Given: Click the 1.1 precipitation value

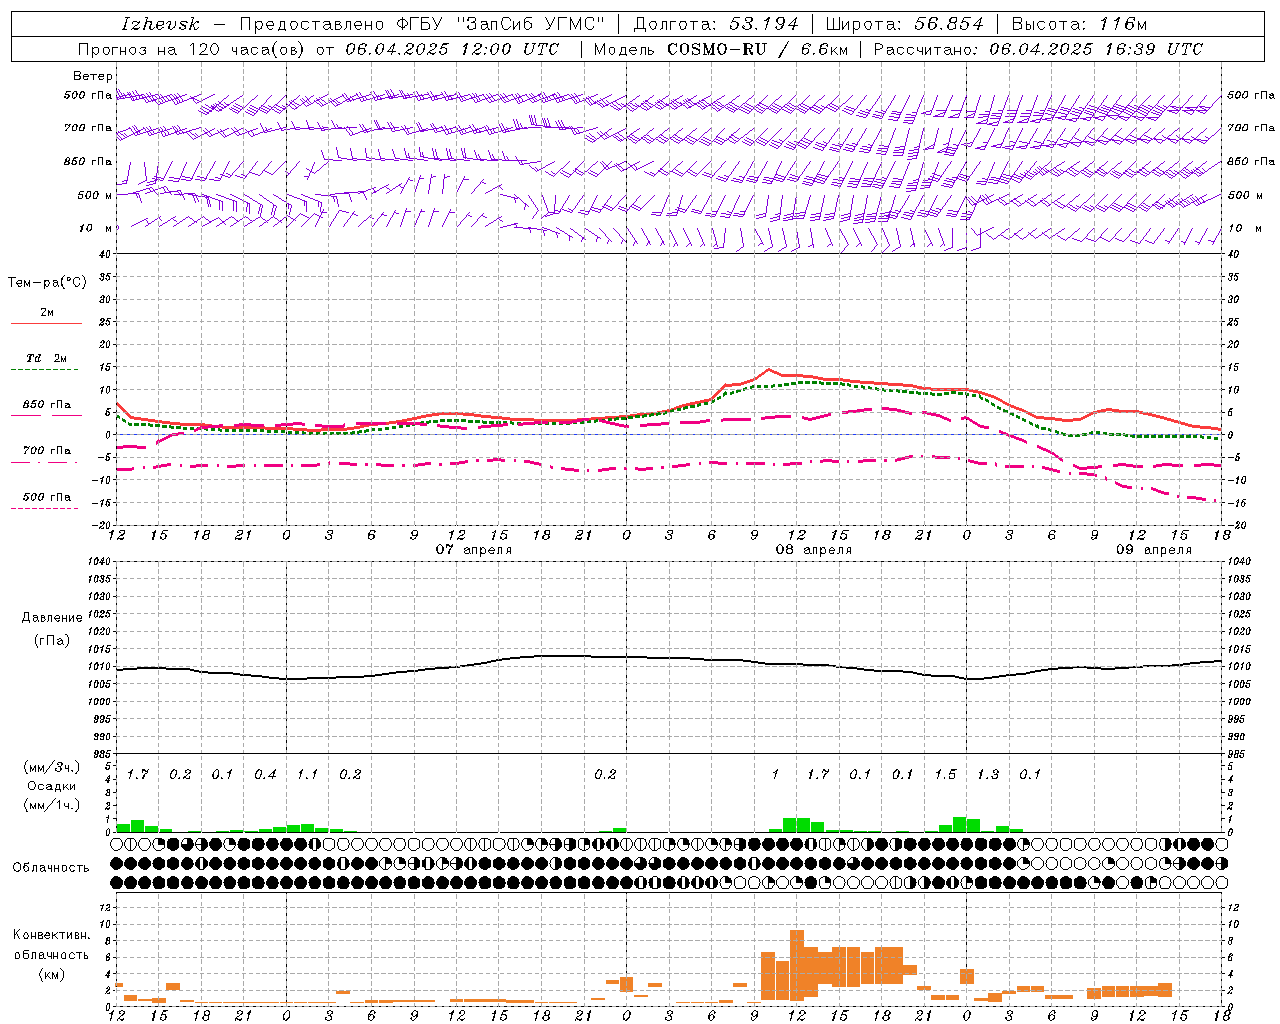Looking at the screenshot, I should click(307, 775).
